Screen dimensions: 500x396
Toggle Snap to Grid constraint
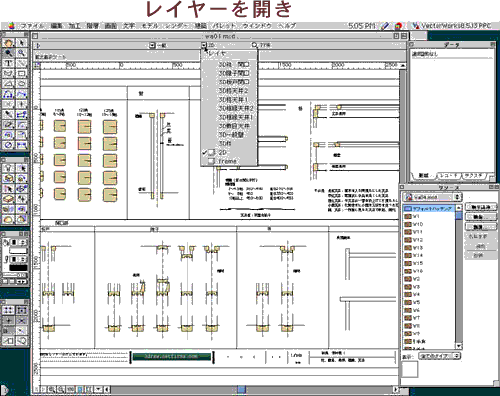point(8,310)
